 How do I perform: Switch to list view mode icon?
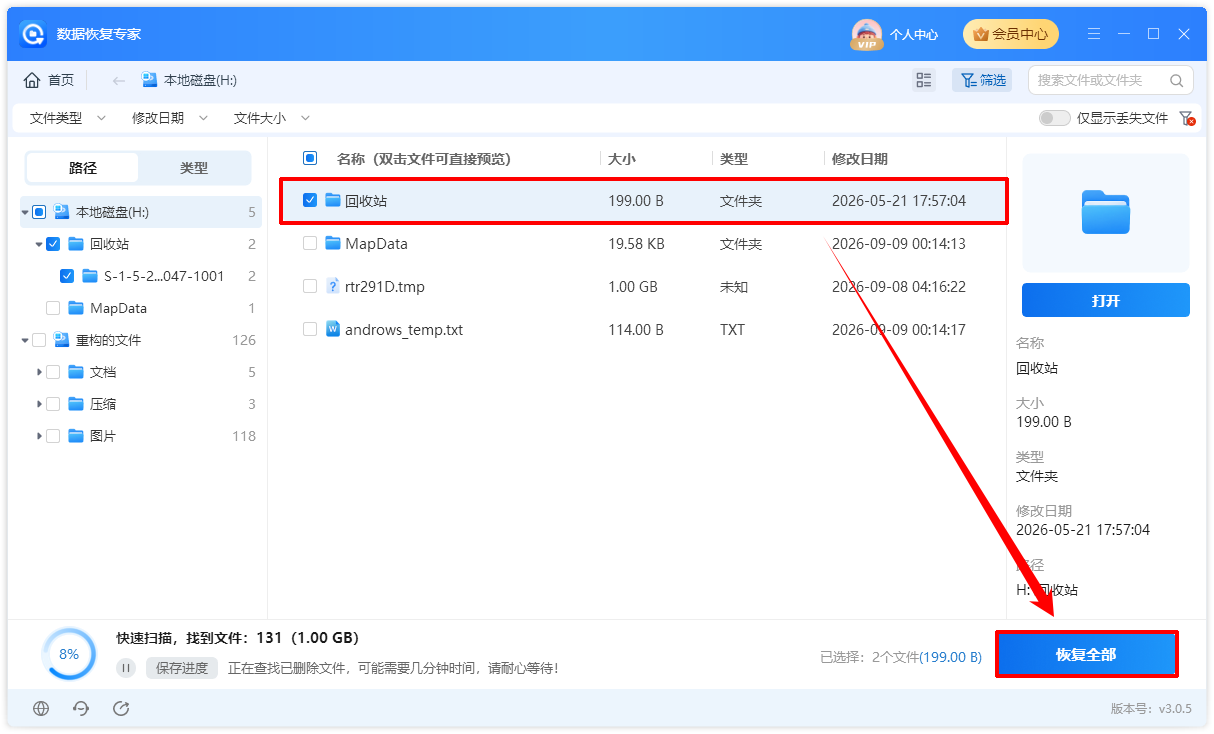click(x=924, y=80)
